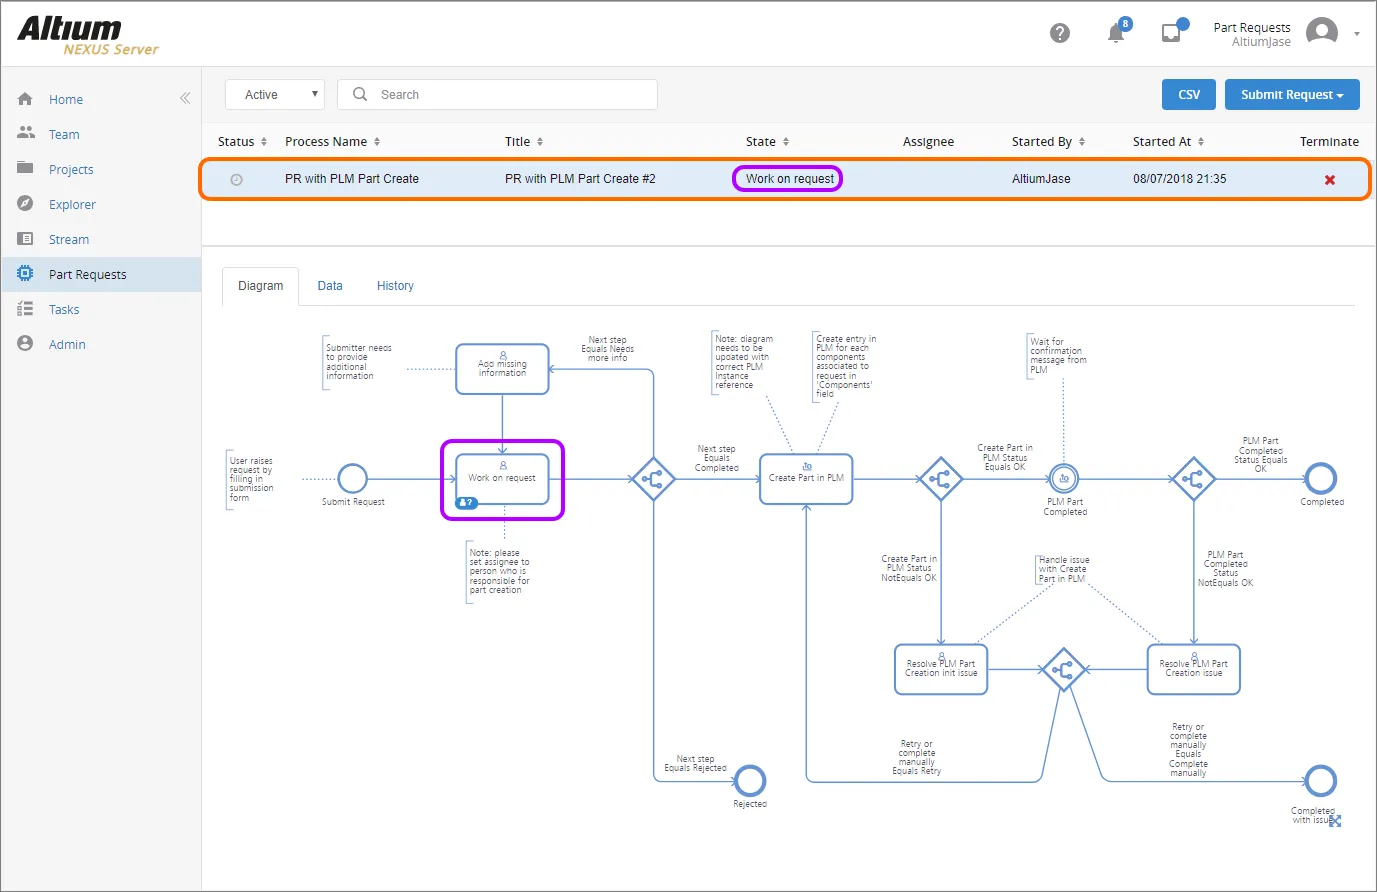Select the 'Work on request' diagram task
This screenshot has height=892, width=1377.
point(502,480)
